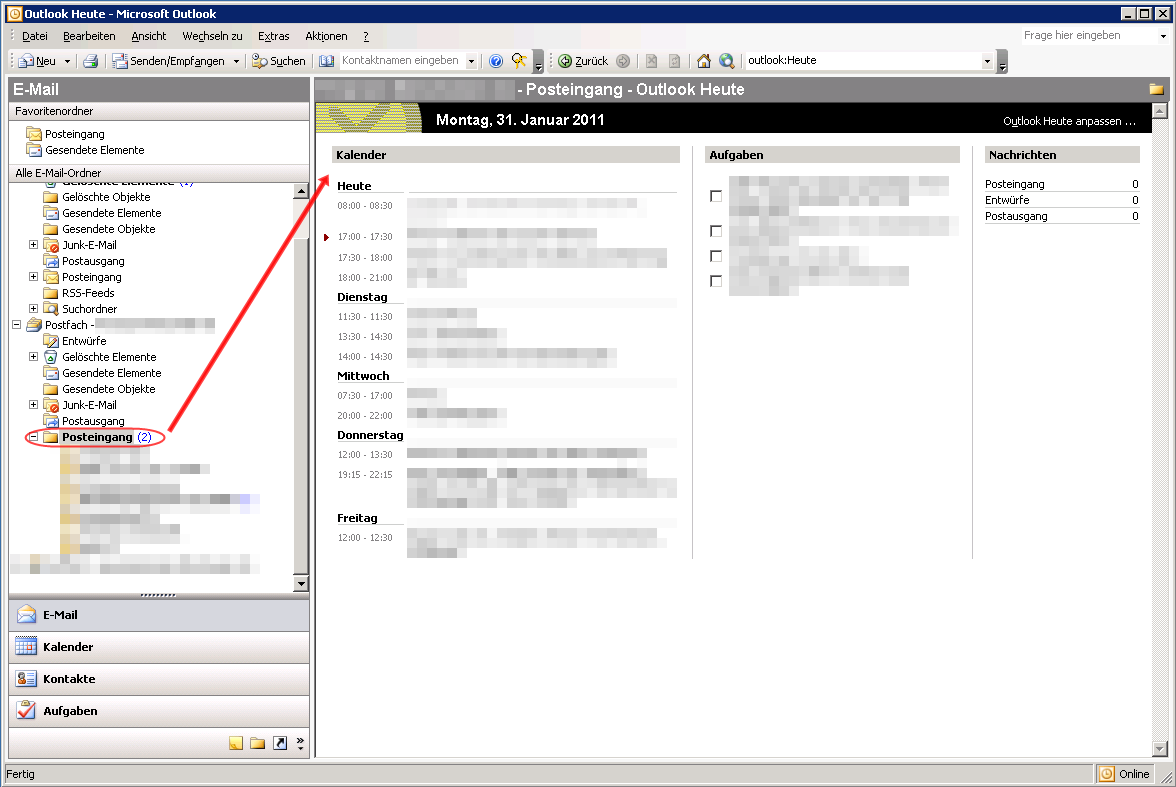Open the ? help menu
This screenshot has height=787, width=1176.
366,36
